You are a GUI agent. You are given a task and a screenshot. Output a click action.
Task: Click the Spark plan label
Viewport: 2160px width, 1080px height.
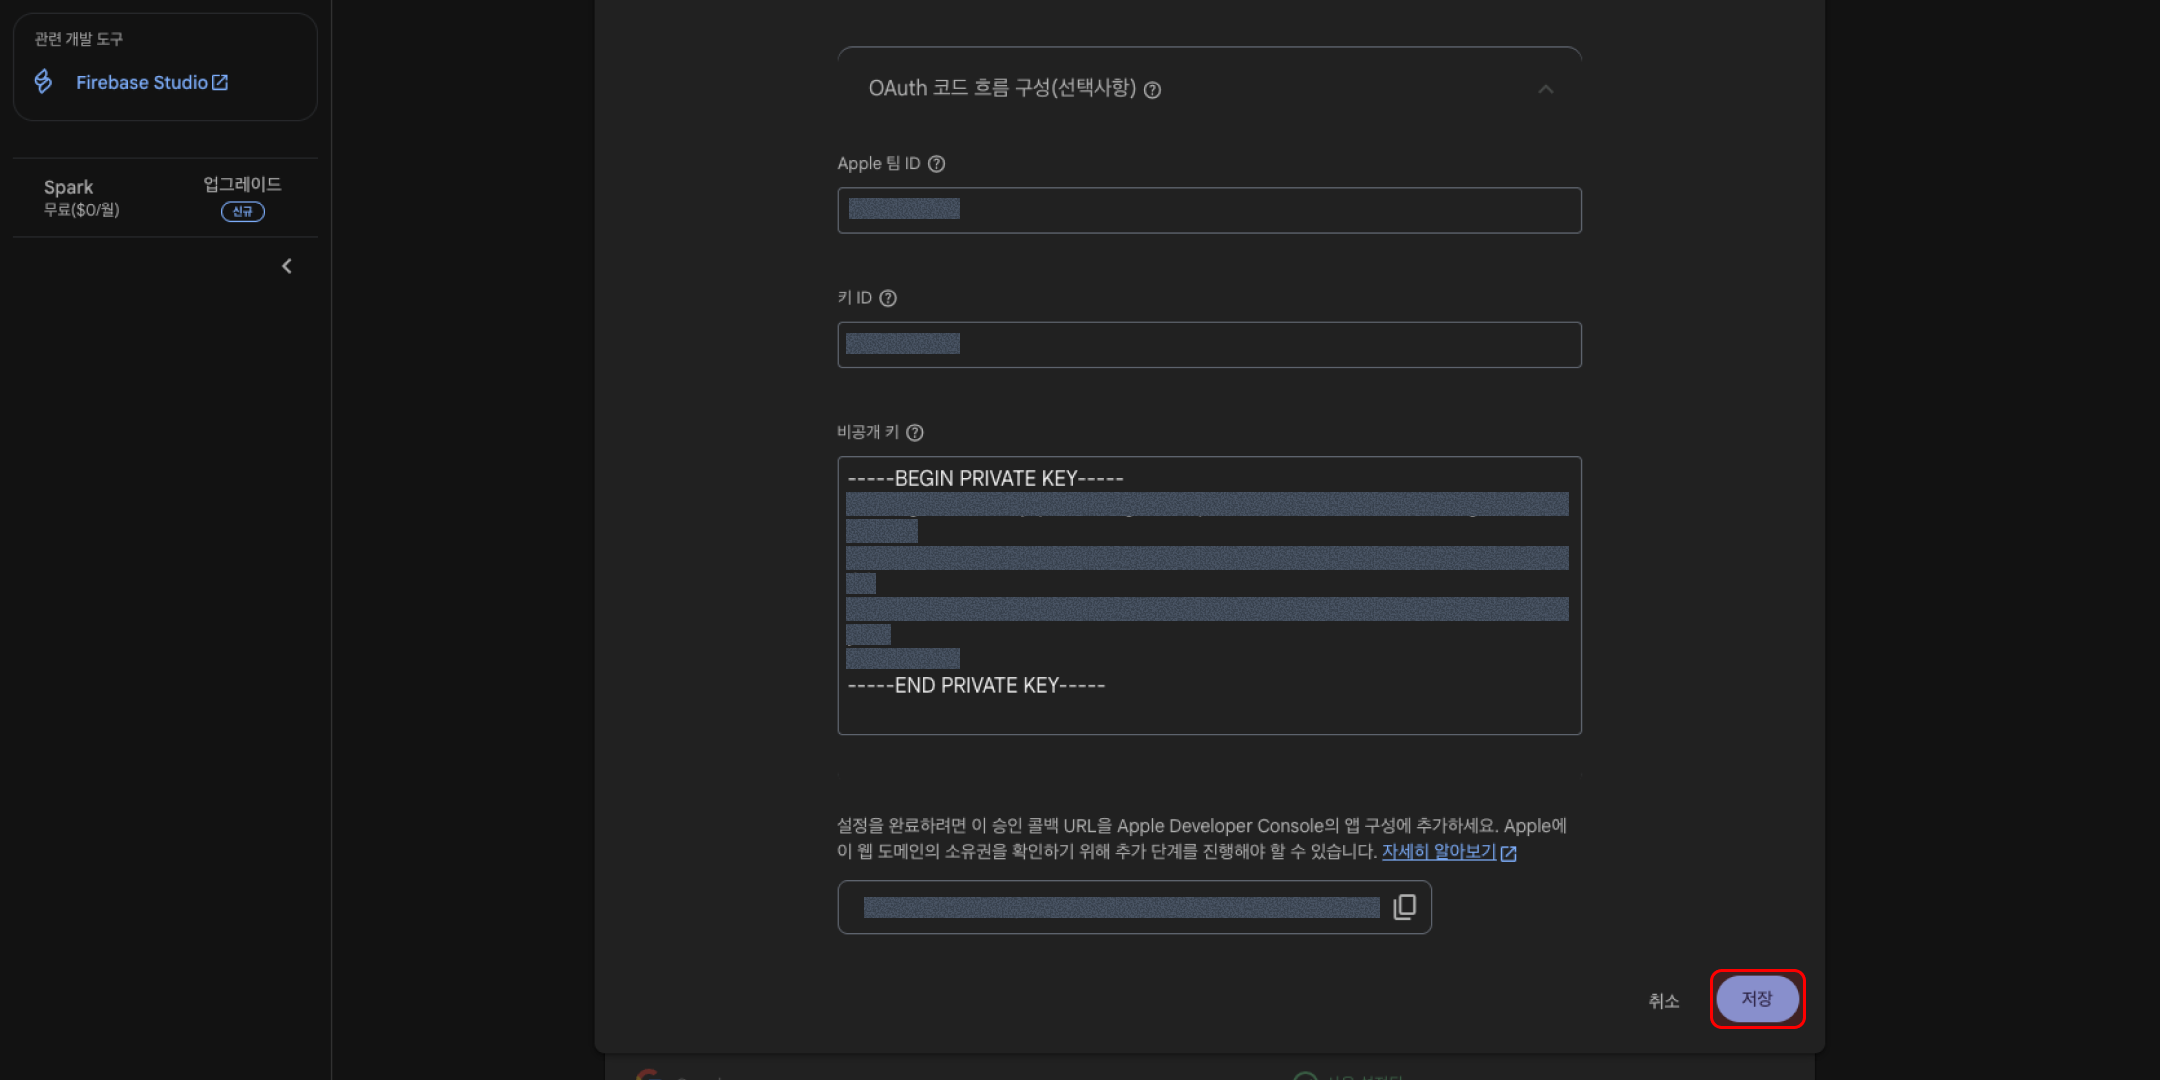tap(68, 187)
